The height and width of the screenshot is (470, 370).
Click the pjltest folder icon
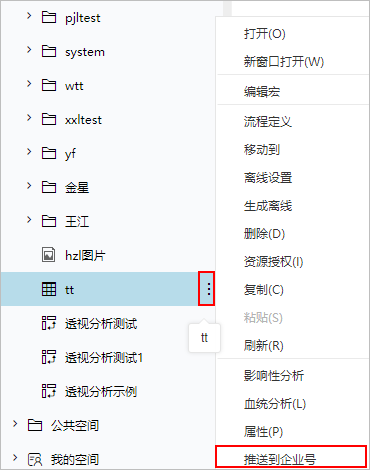click(x=49, y=17)
